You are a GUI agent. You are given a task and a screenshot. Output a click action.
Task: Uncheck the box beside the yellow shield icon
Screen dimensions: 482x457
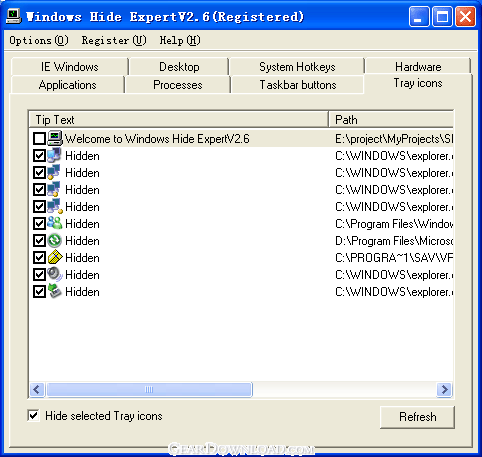tap(39, 257)
